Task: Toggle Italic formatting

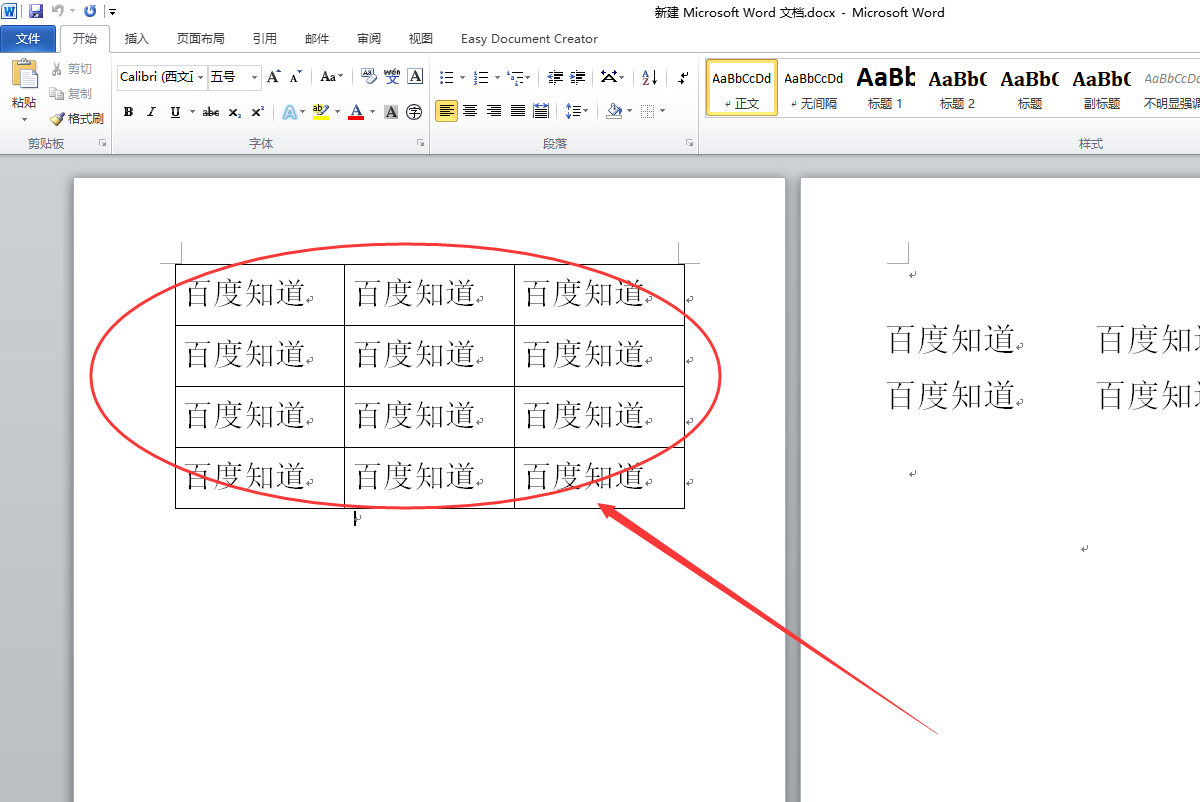Action: 151,112
